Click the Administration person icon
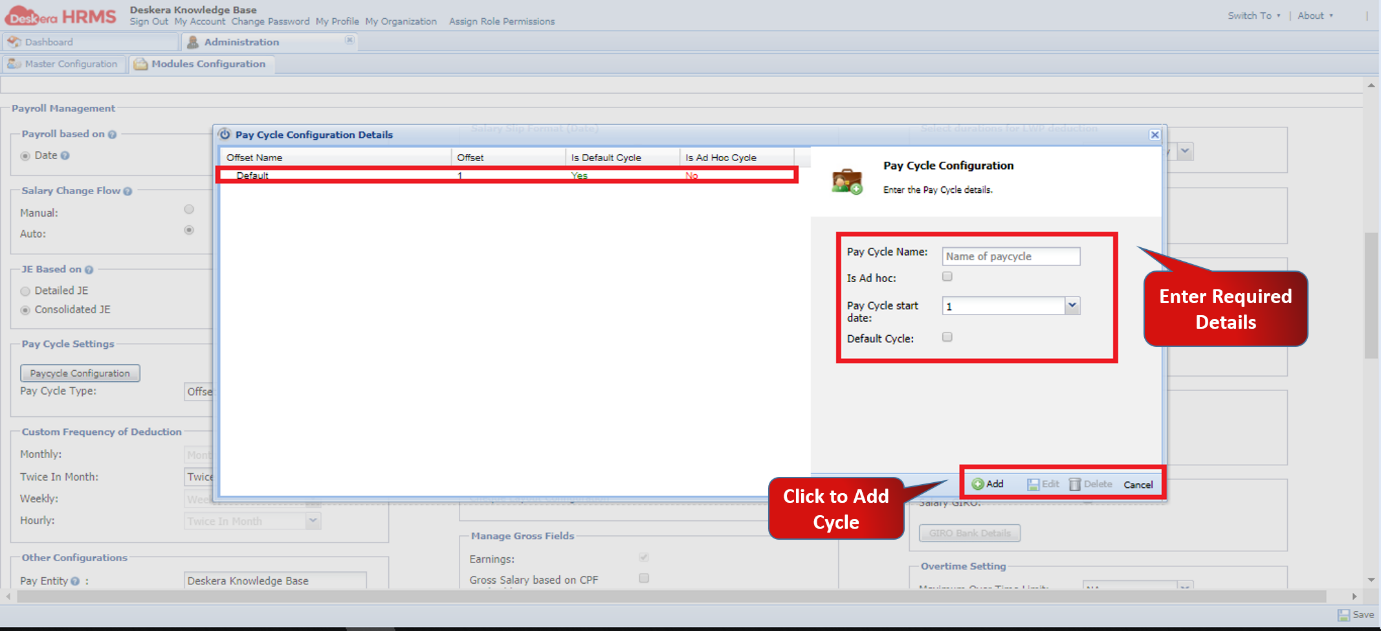The image size is (1381, 631). point(193,42)
